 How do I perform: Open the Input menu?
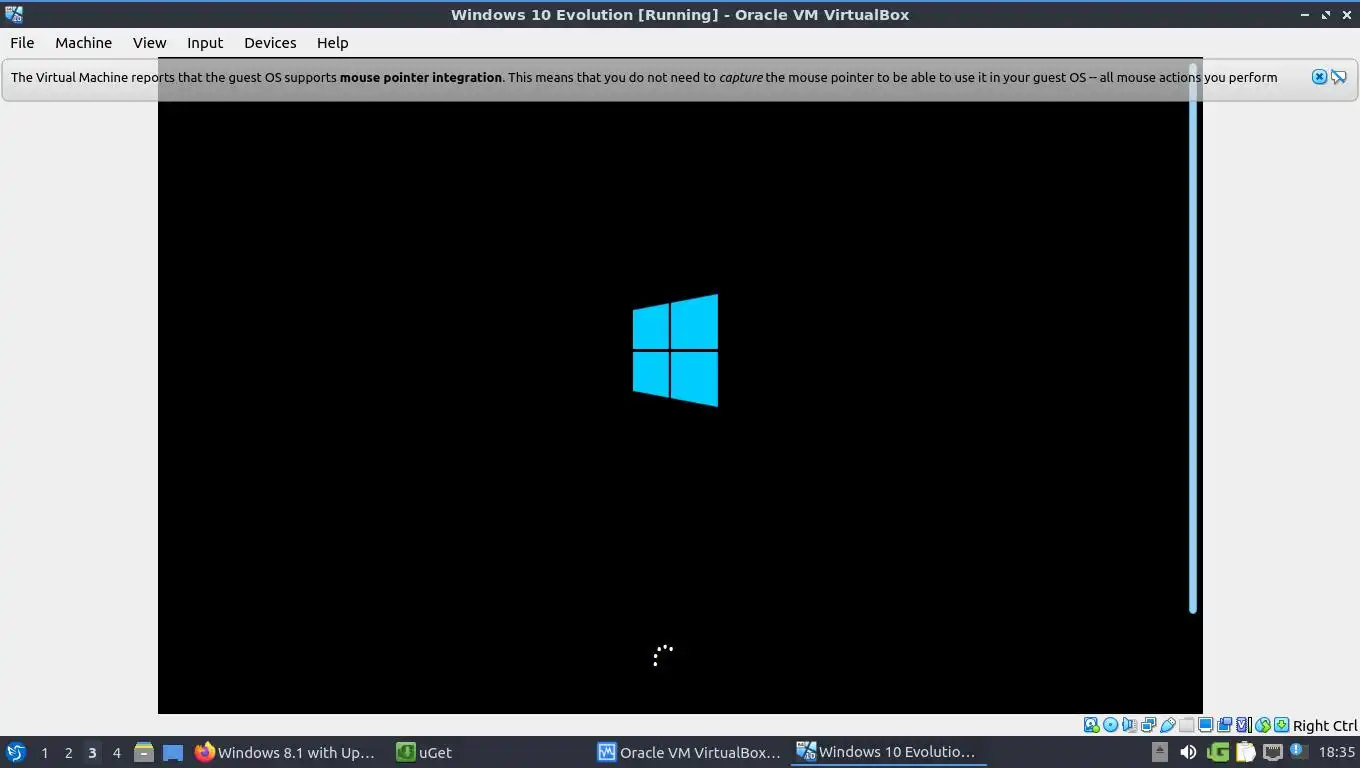point(205,43)
